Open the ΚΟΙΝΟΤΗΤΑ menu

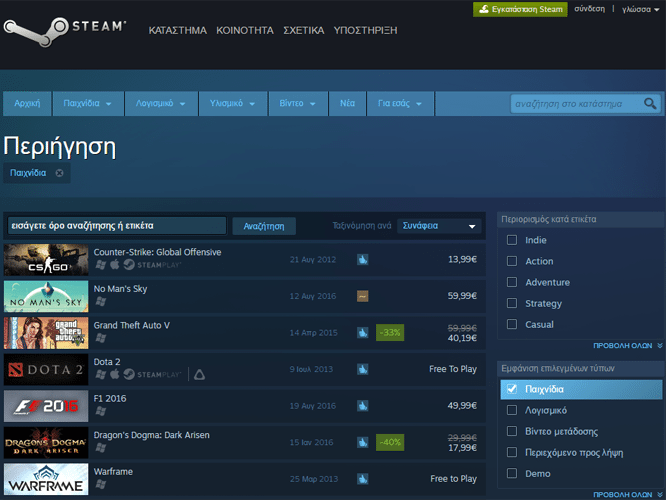coord(244,30)
